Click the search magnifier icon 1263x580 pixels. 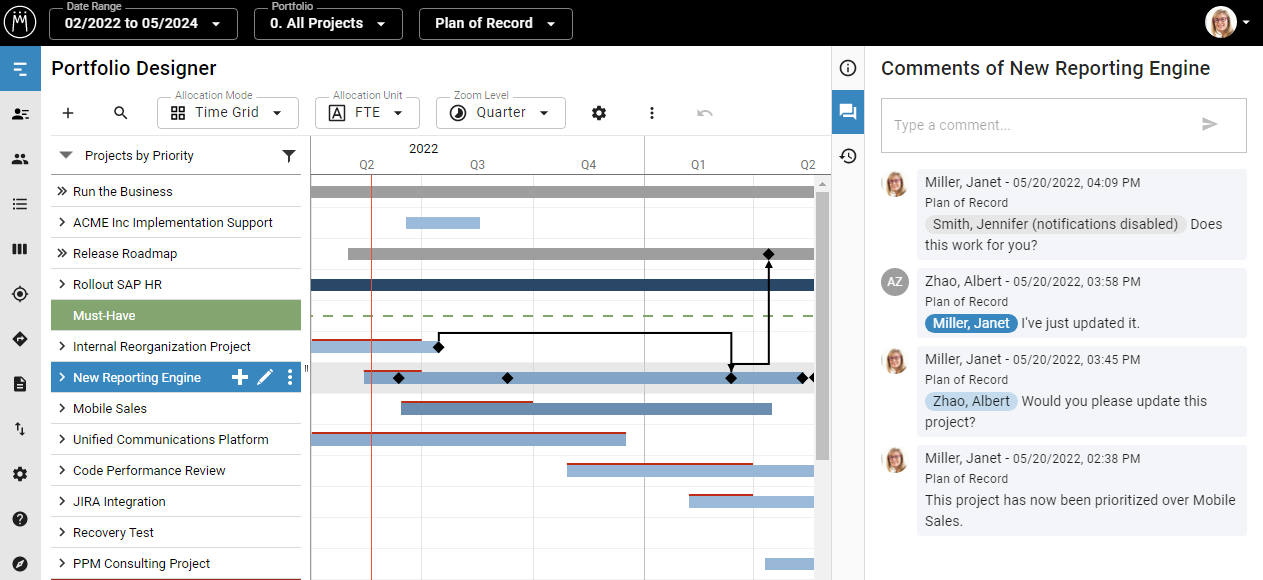[121, 113]
